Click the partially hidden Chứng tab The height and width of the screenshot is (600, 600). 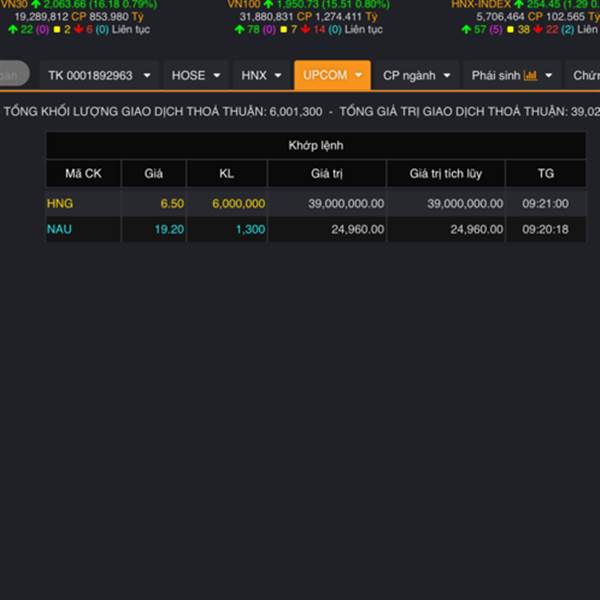point(583,75)
